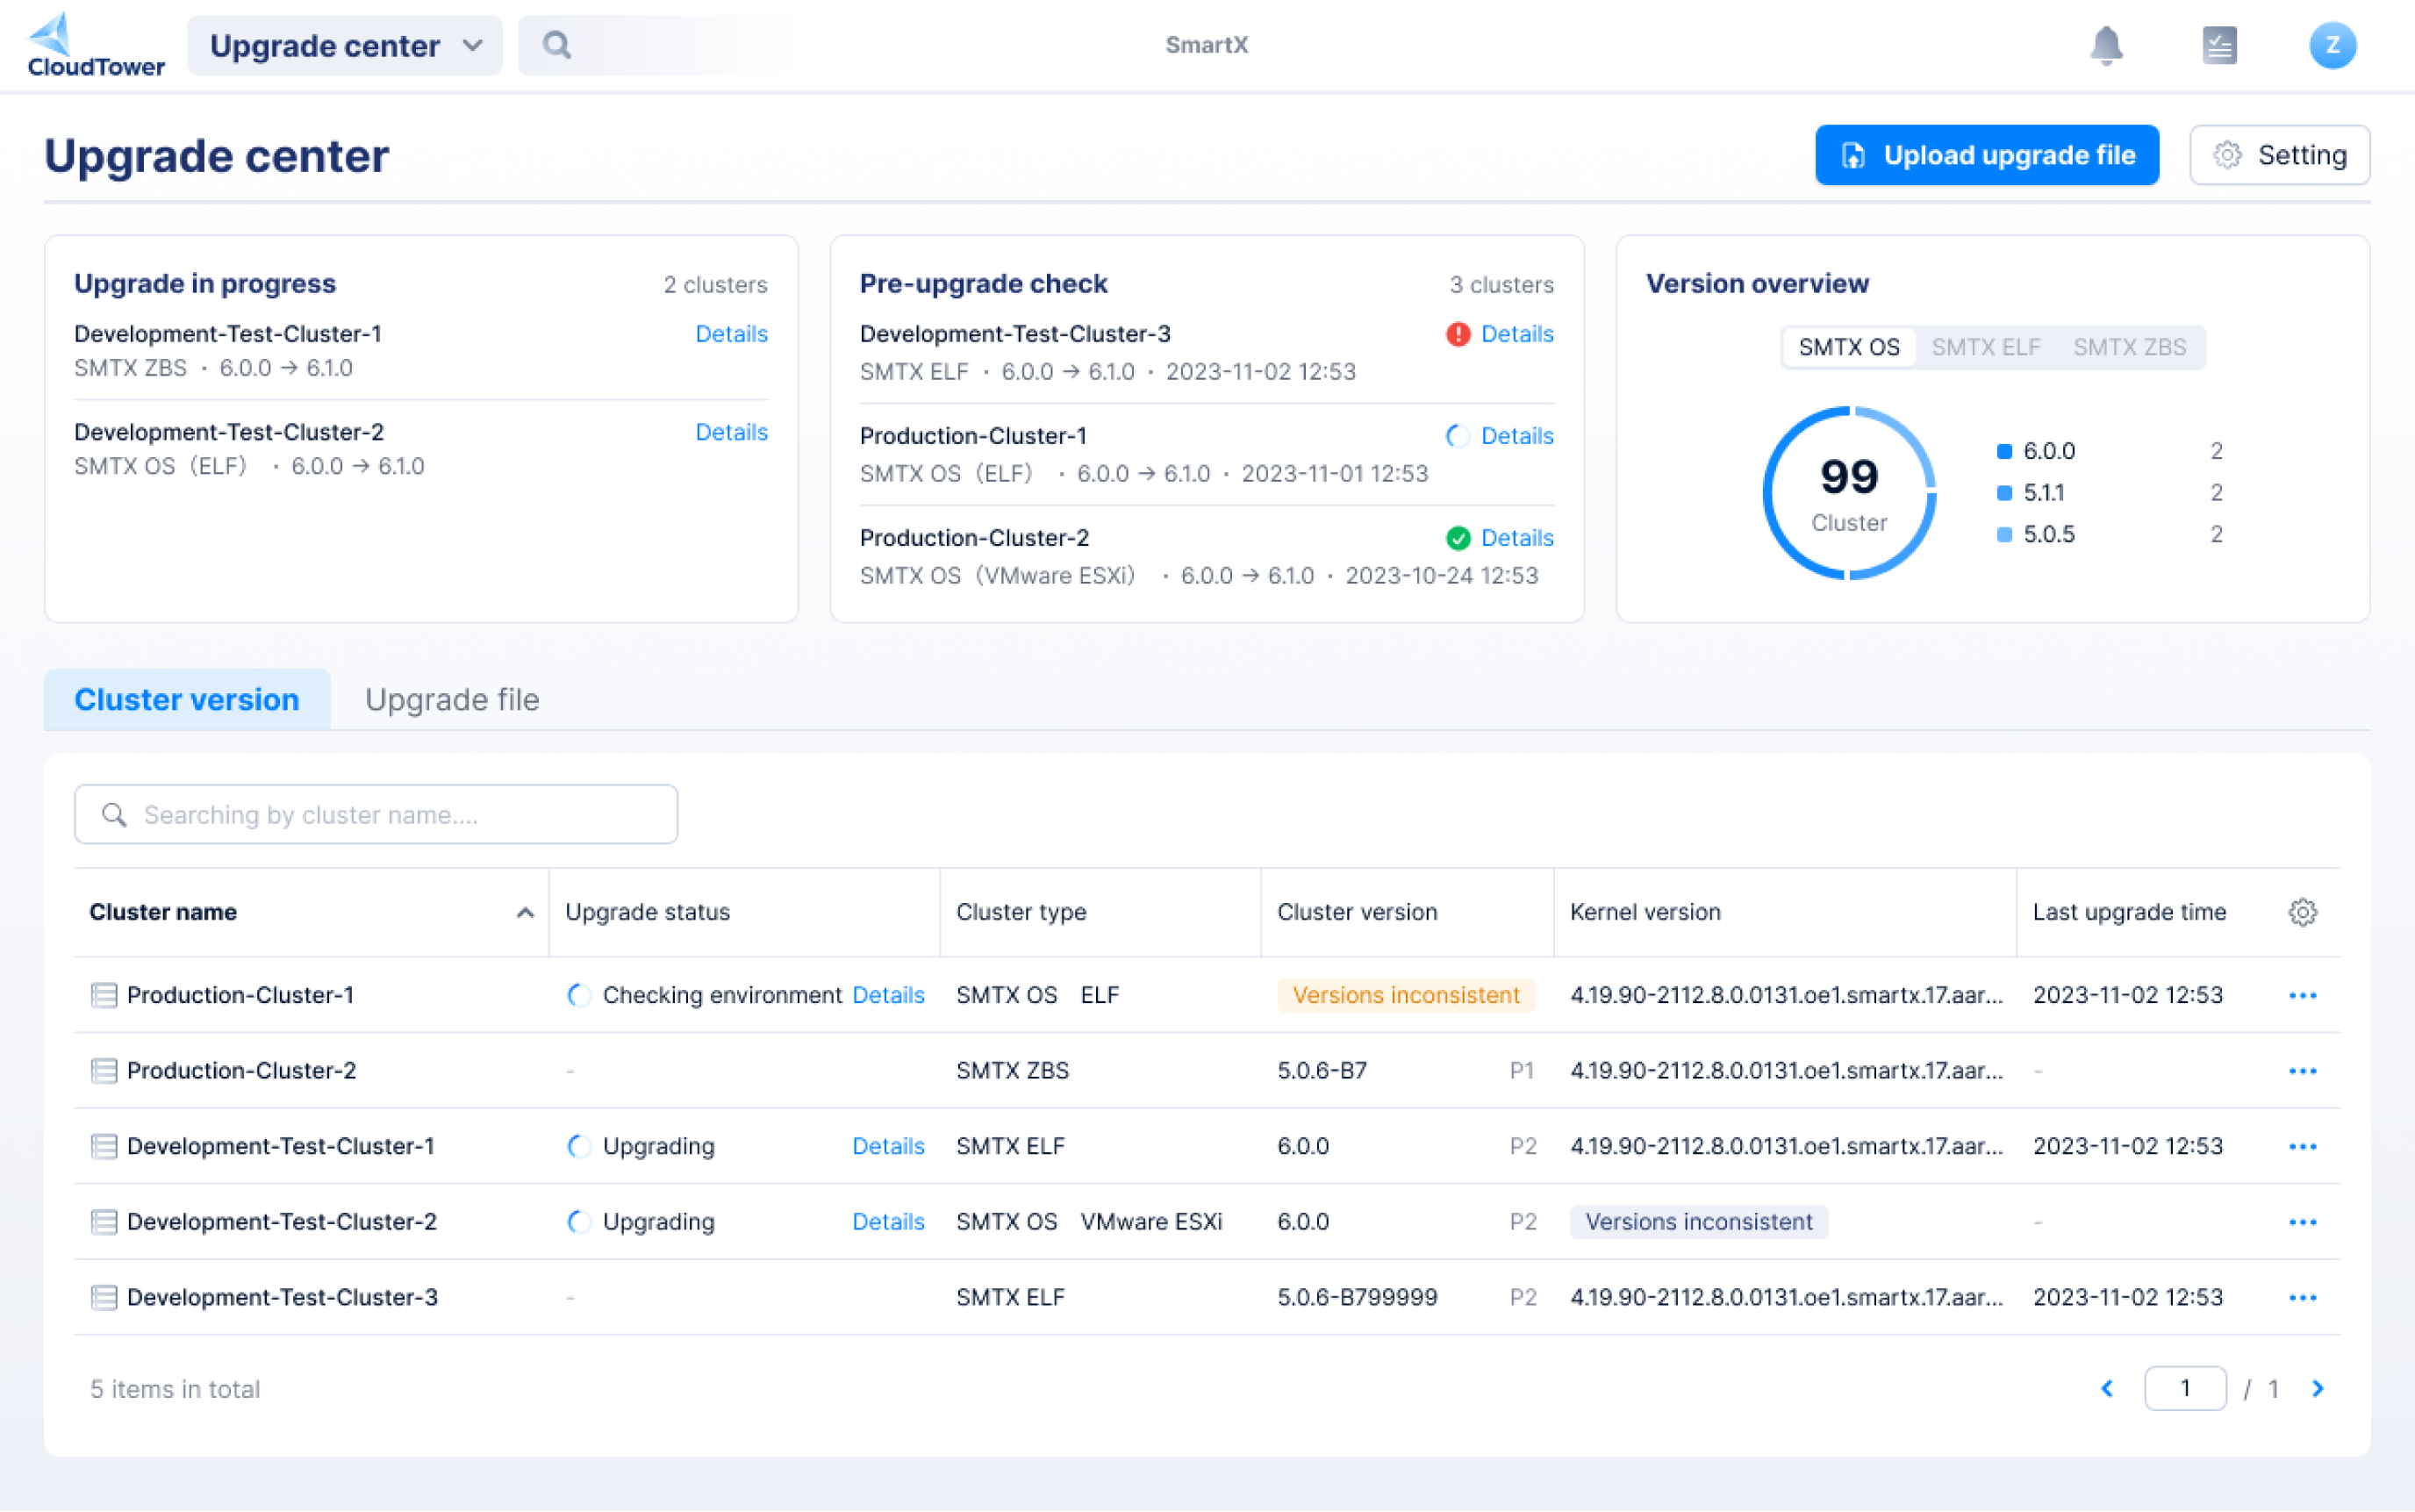Click the CloudTower logo
Screen dimensions: 2415x1512
point(95,45)
